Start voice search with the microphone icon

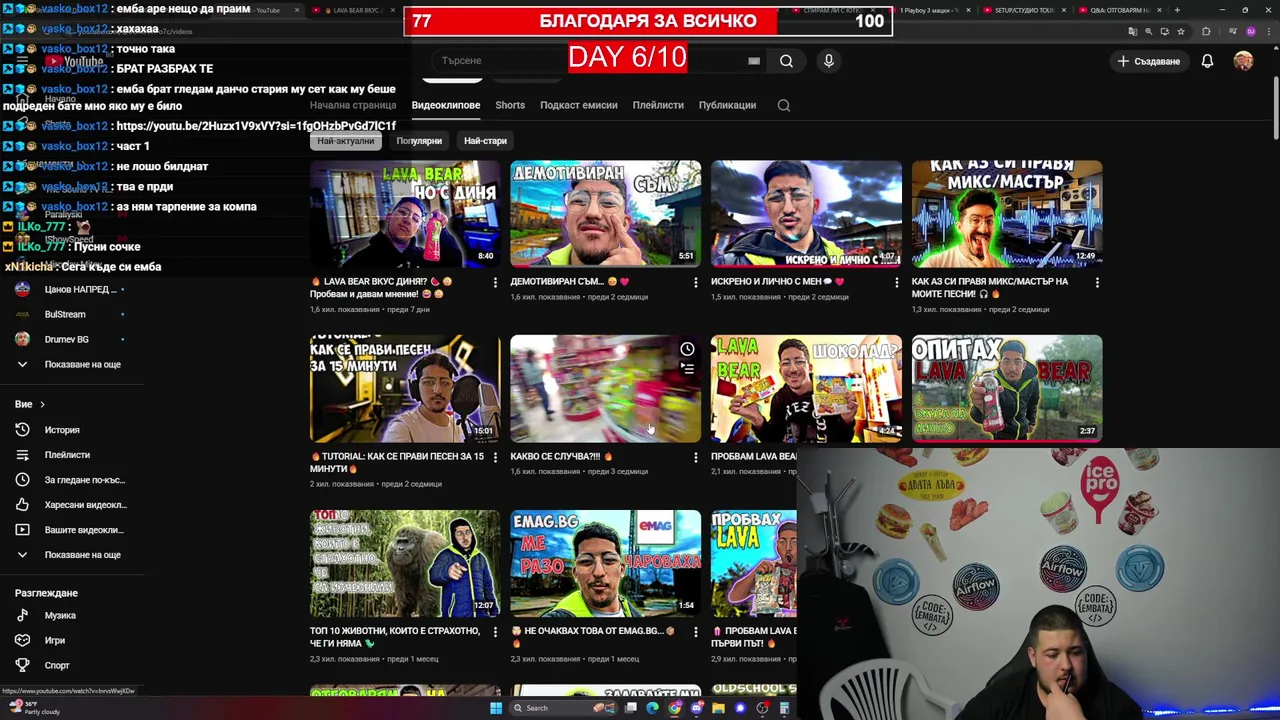tap(828, 61)
